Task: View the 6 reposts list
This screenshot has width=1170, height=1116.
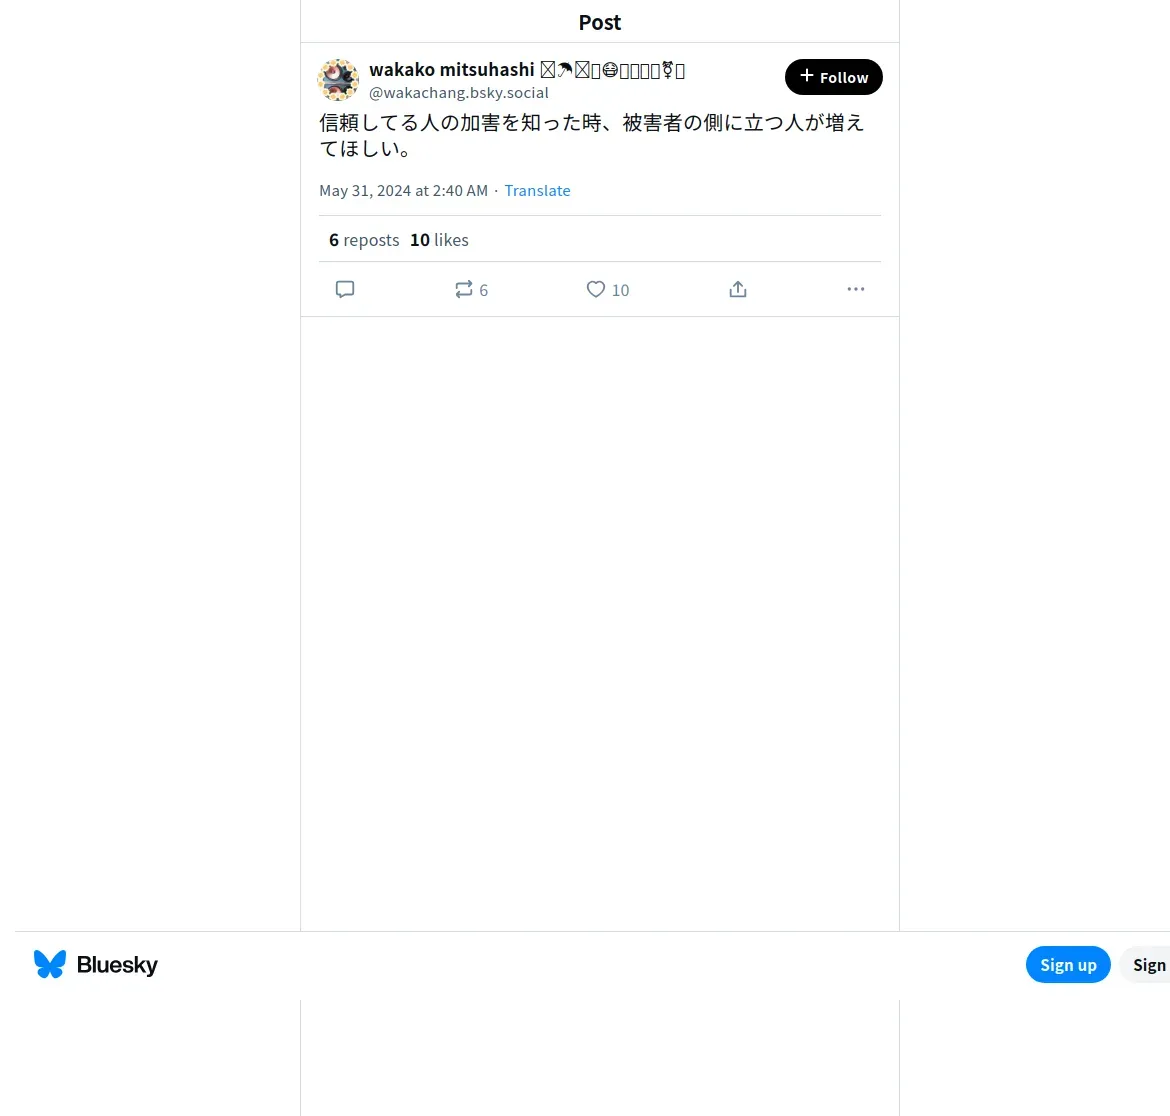Action: click(x=364, y=240)
